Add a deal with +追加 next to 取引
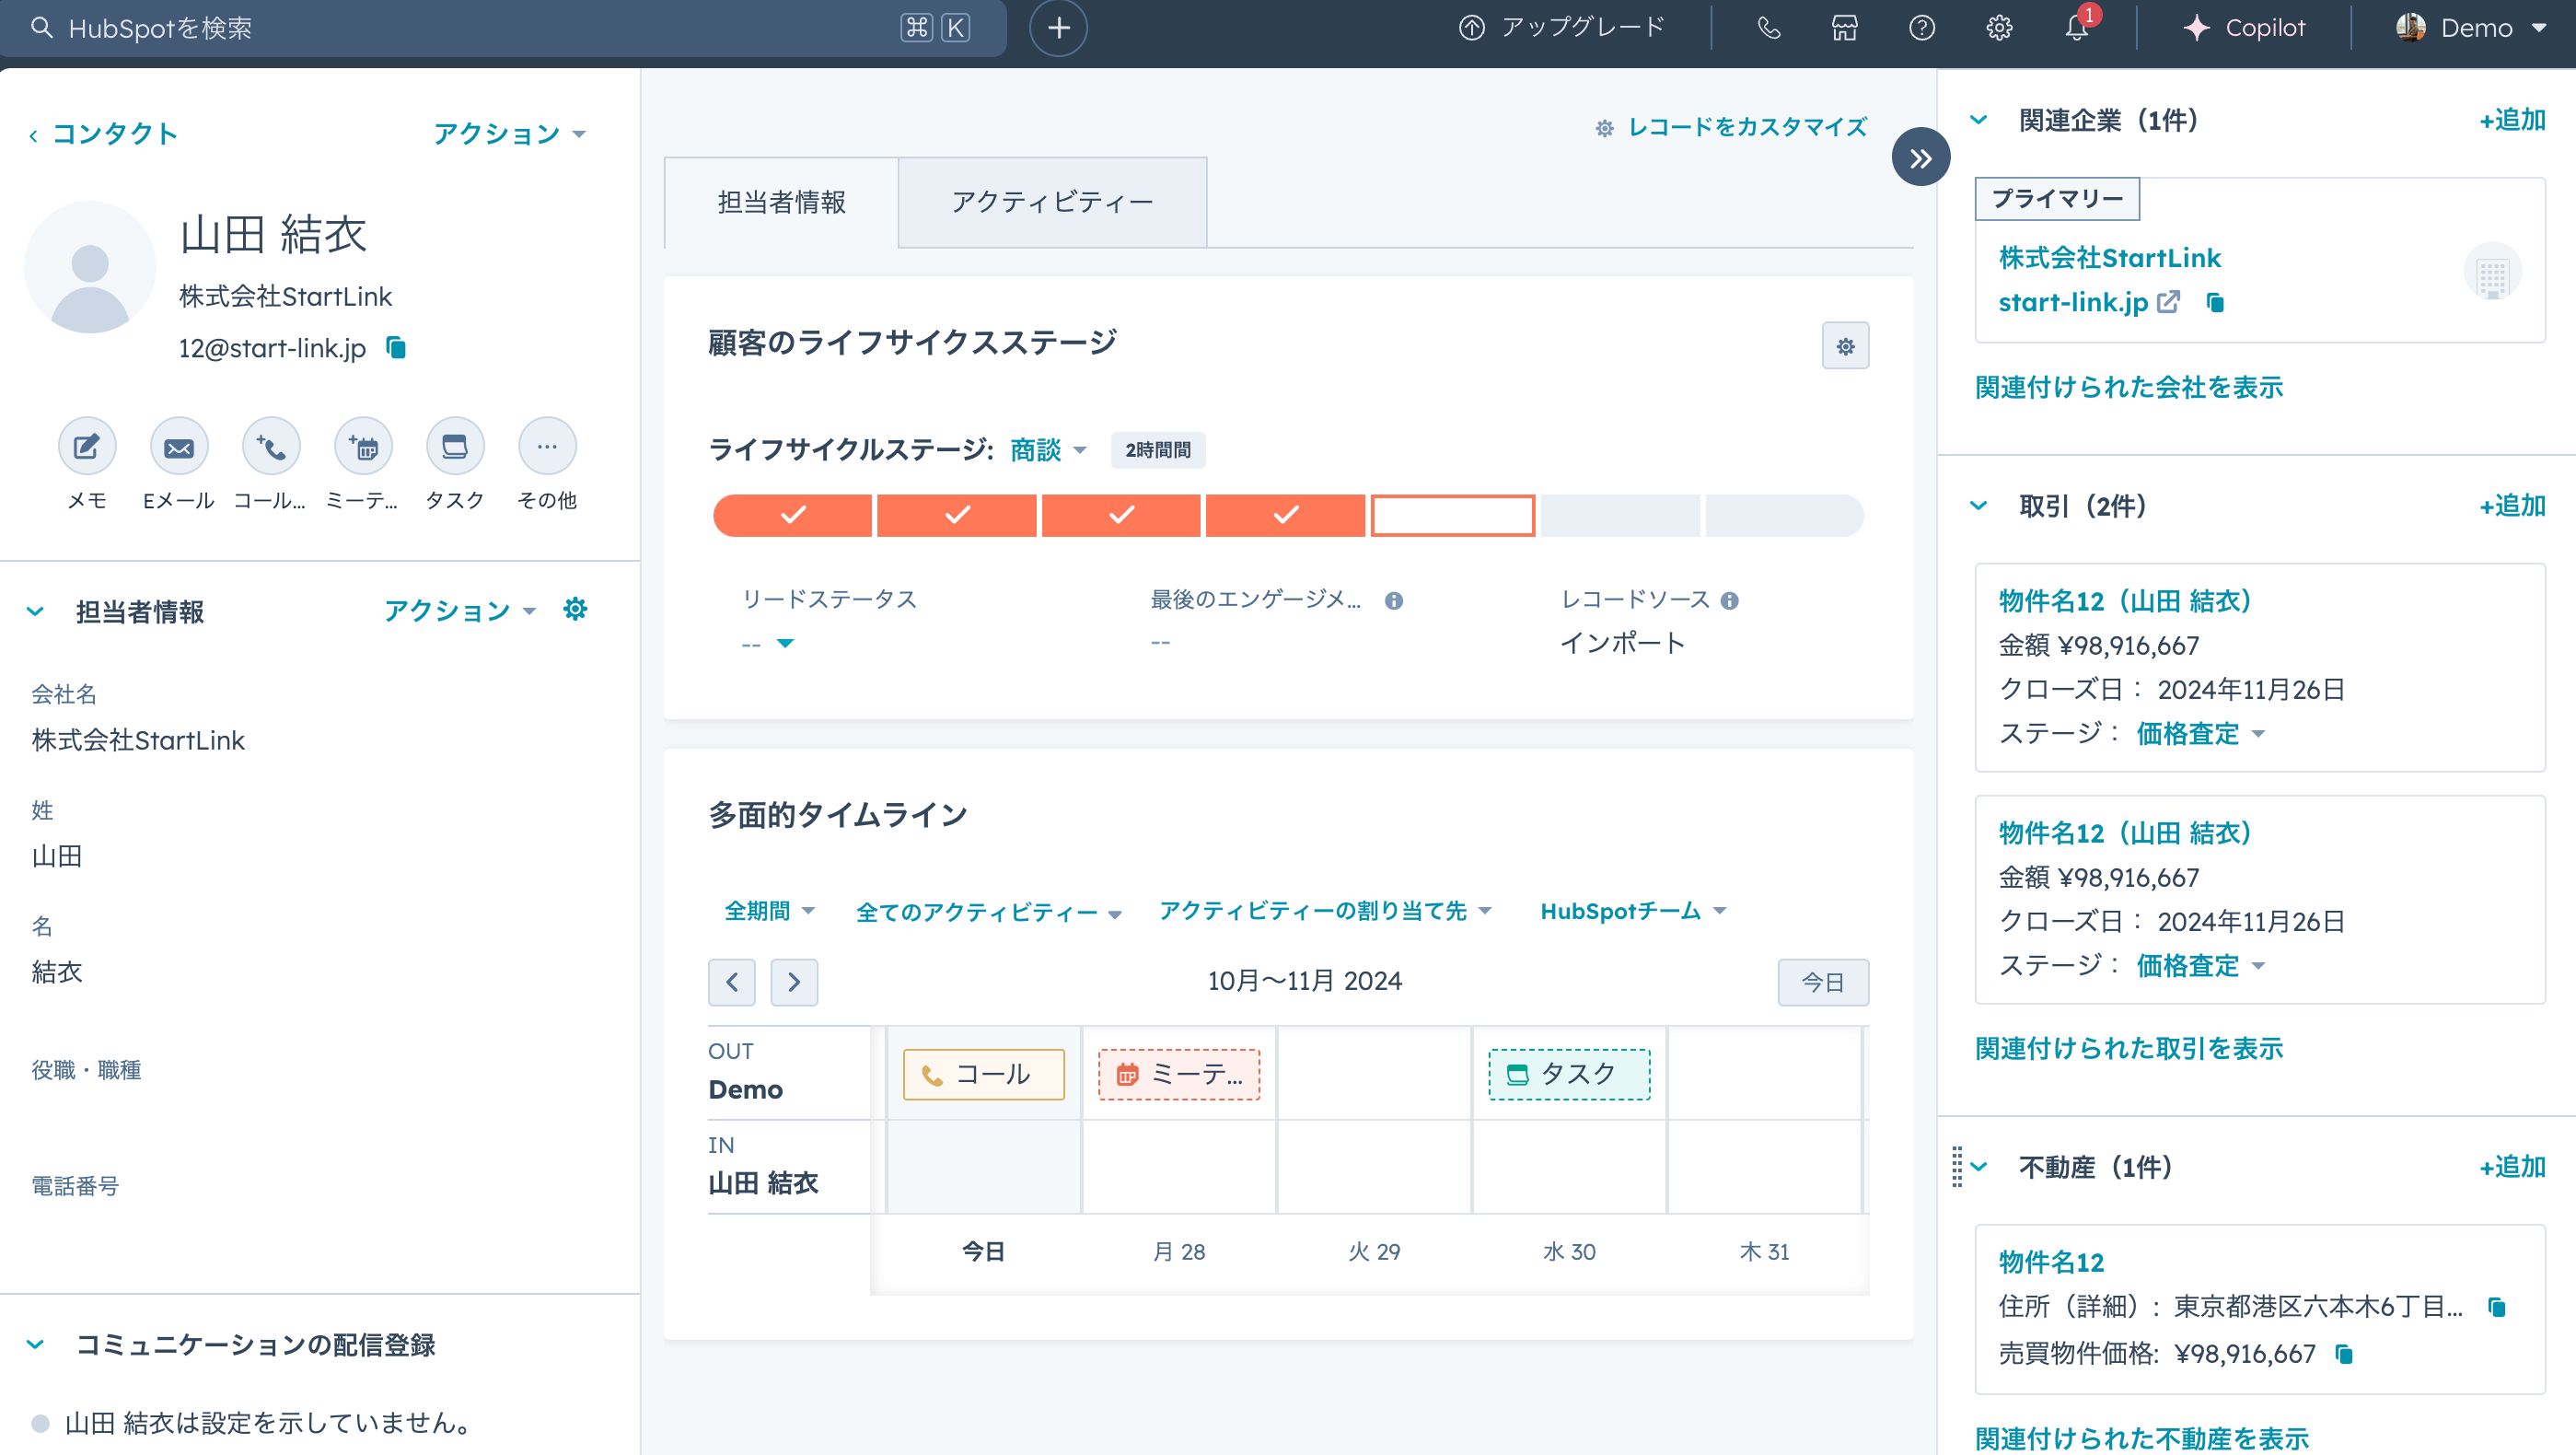Viewport: 2576px width, 1455px height. (x=2512, y=506)
